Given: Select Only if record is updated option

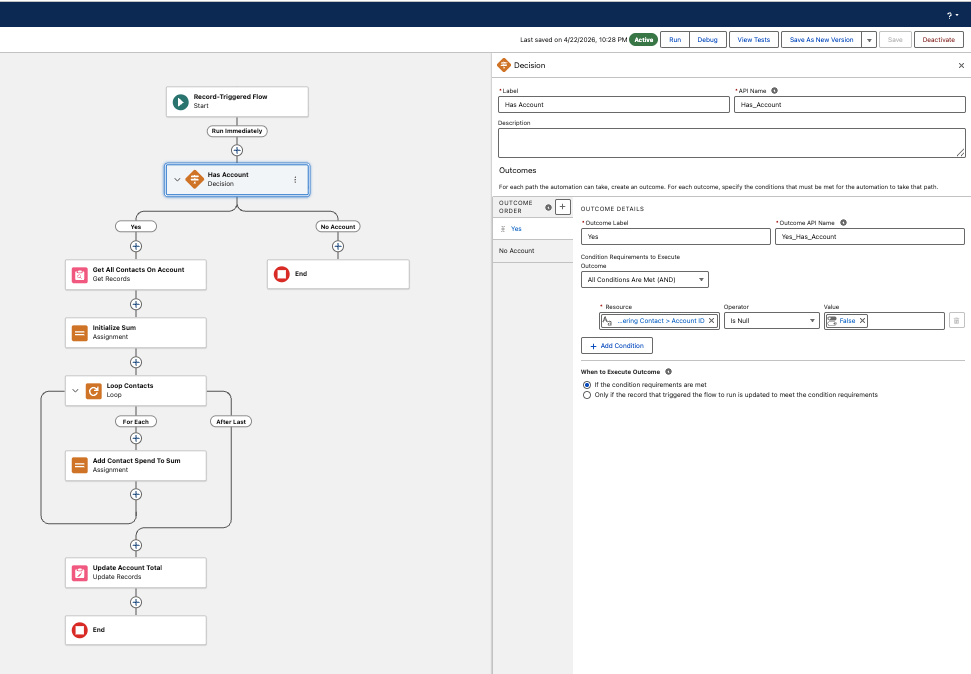Looking at the screenshot, I should pos(587,395).
